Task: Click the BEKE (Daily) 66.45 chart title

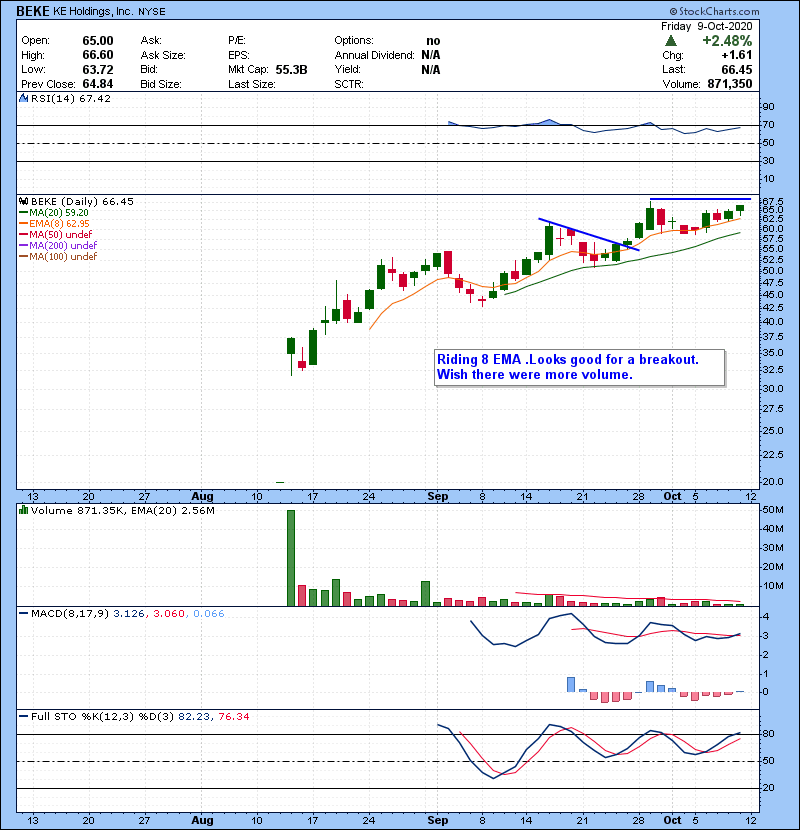Action: point(82,202)
